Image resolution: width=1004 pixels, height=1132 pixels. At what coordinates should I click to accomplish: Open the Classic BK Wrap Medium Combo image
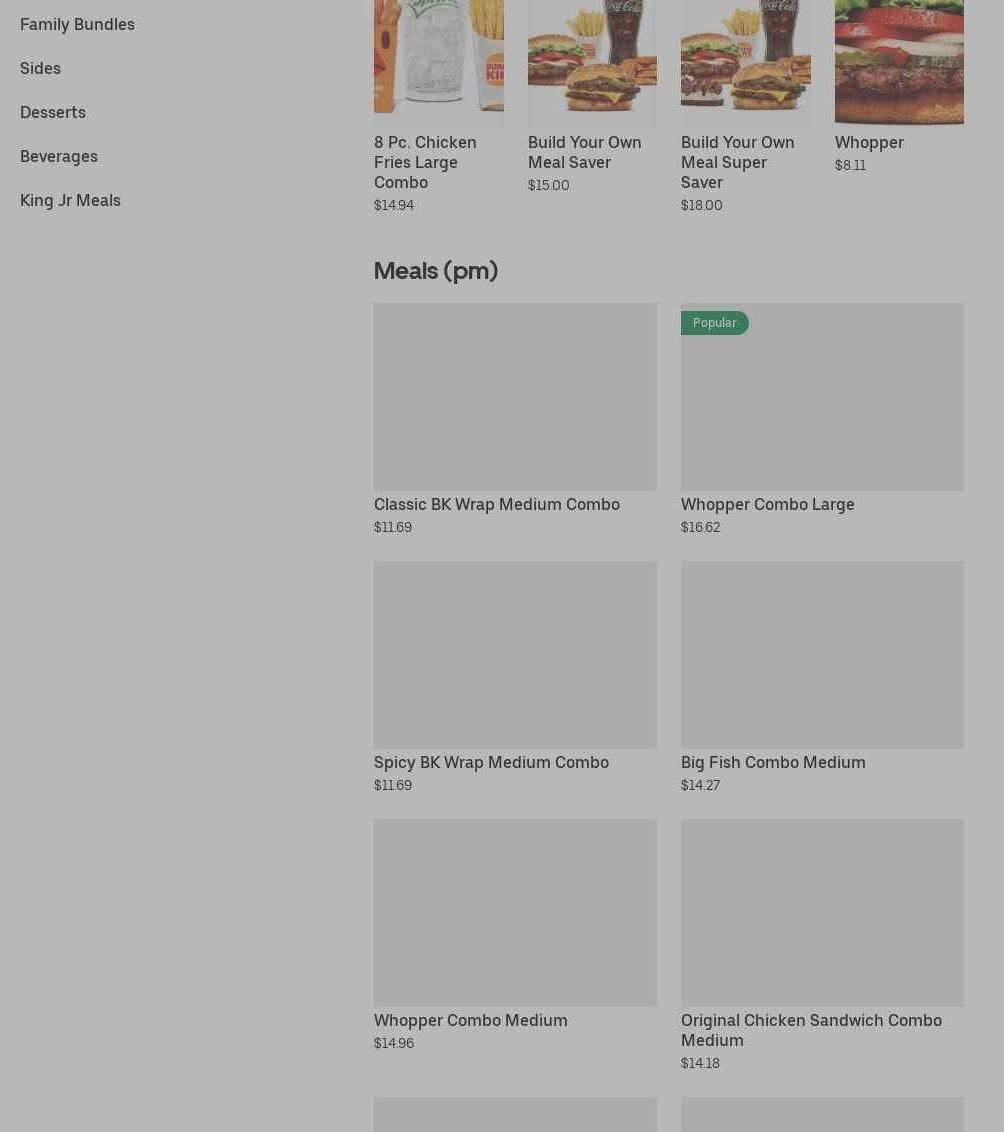tap(515, 397)
